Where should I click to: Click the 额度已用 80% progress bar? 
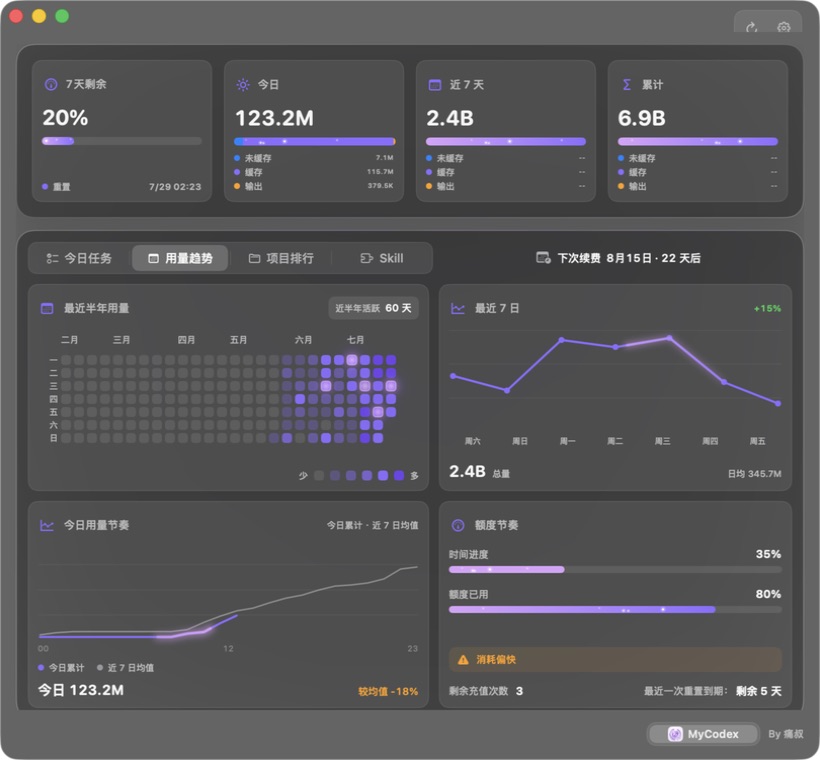(615, 610)
